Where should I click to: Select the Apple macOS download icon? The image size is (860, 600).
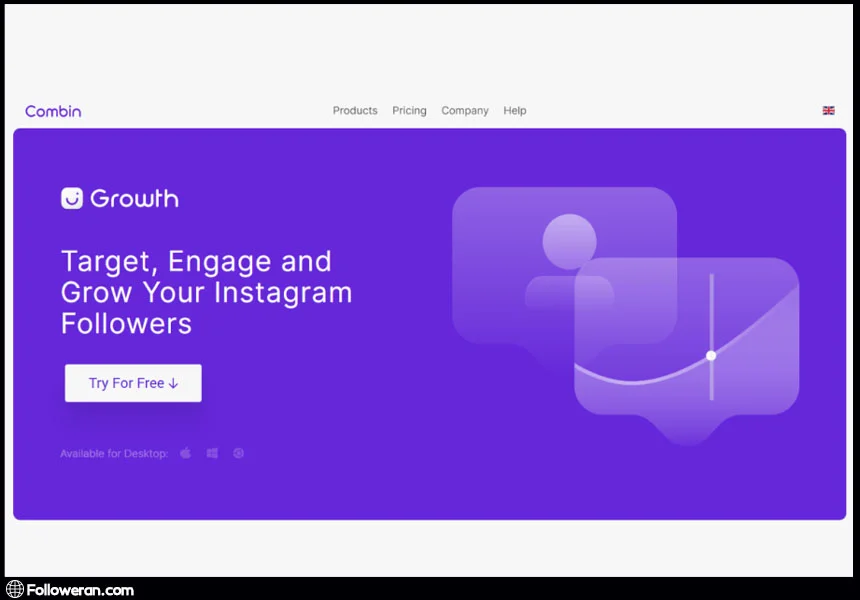(186, 454)
